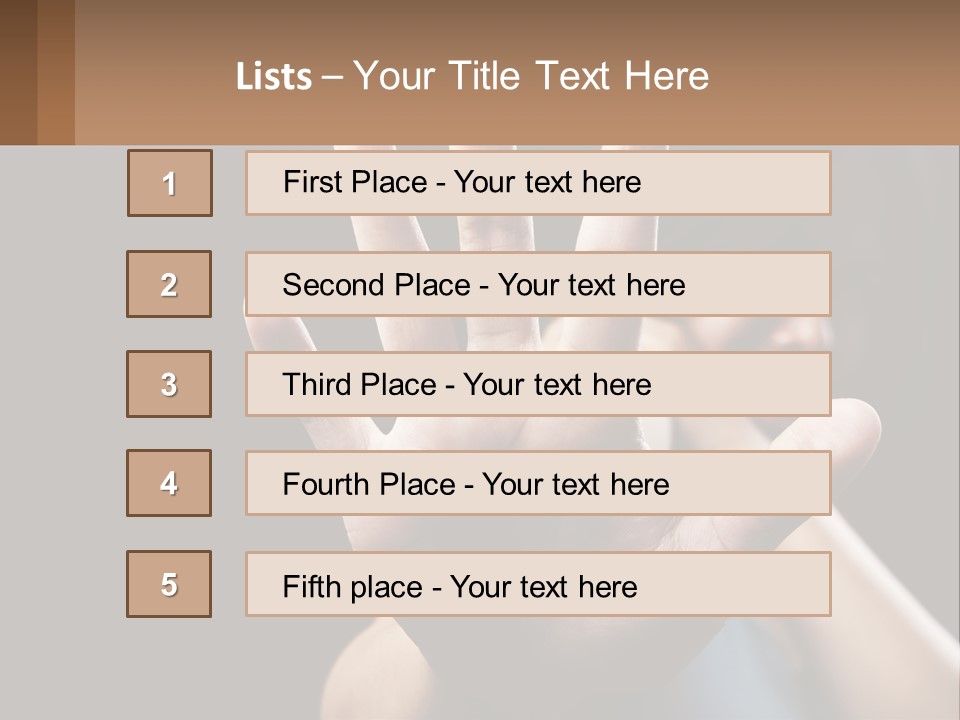
Task: Click the words First Place
Action: pyautogui.click(x=355, y=182)
